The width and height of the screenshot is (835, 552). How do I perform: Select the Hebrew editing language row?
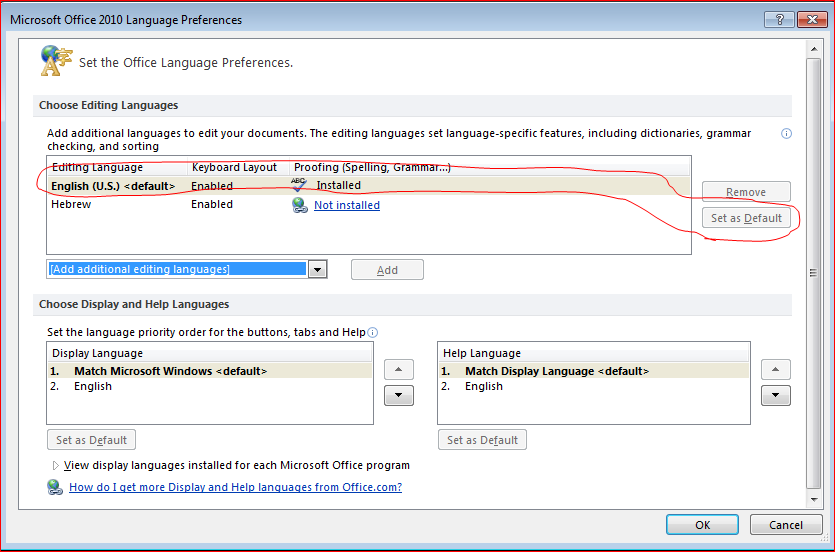tap(369, 204)
